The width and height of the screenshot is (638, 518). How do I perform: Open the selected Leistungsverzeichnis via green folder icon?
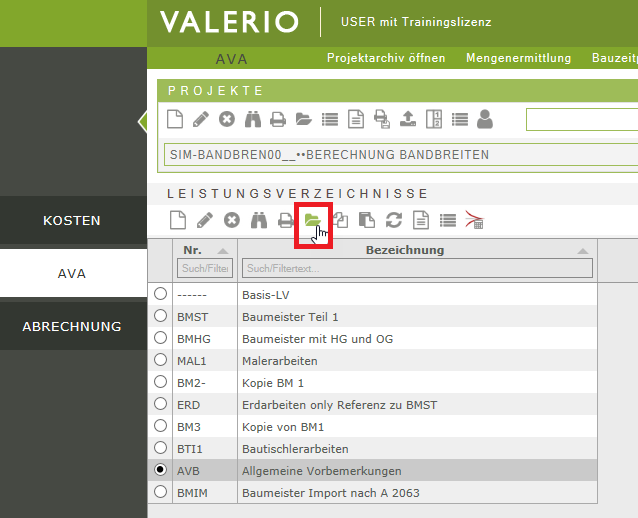pyautogui.click(x=312, y=220)
